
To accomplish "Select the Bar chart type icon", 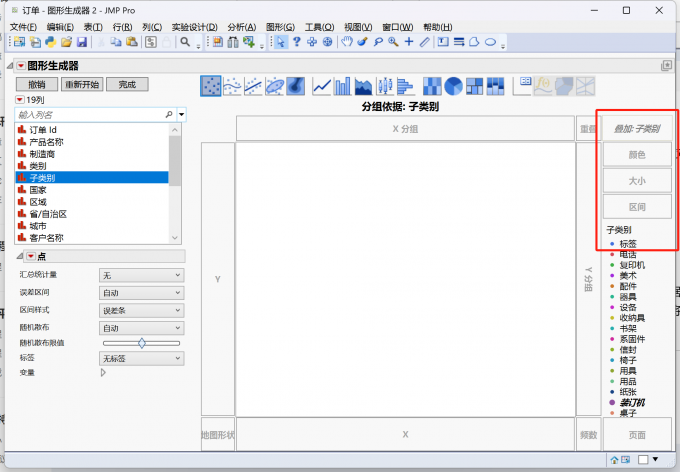I will (x=343, y=87).
